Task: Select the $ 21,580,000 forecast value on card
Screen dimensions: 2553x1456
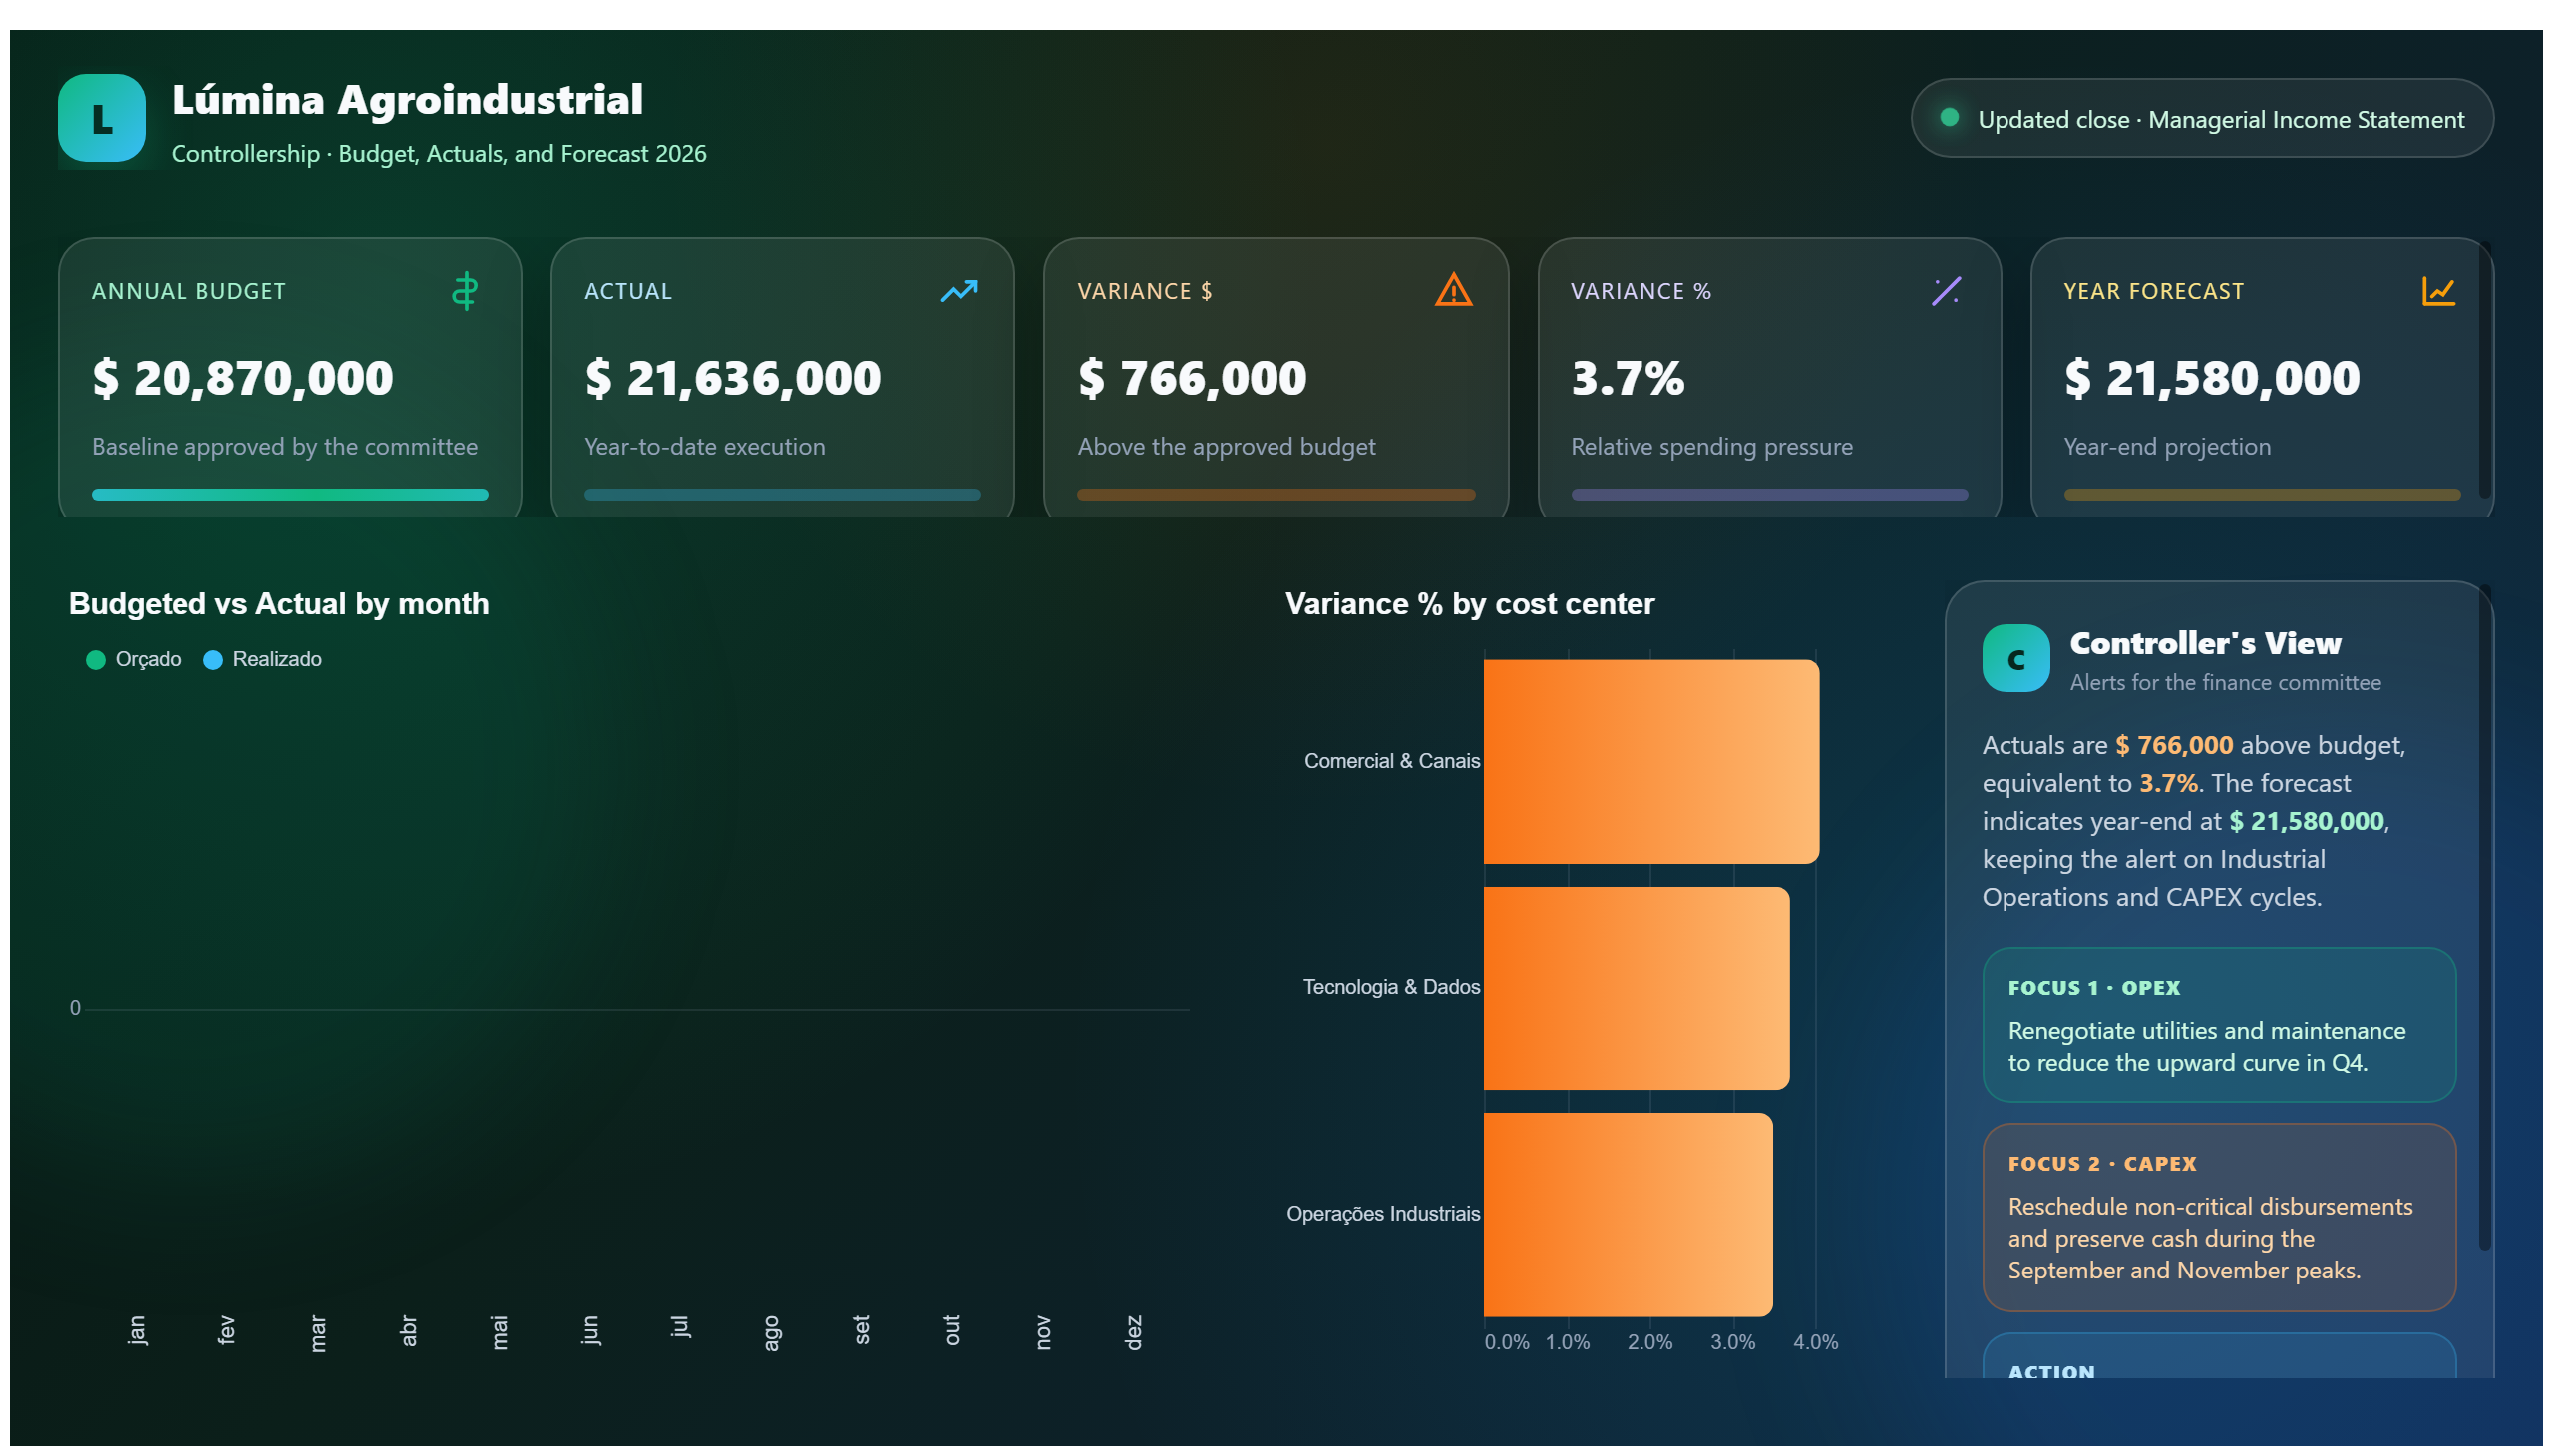Action: (x=2212, y=378)
